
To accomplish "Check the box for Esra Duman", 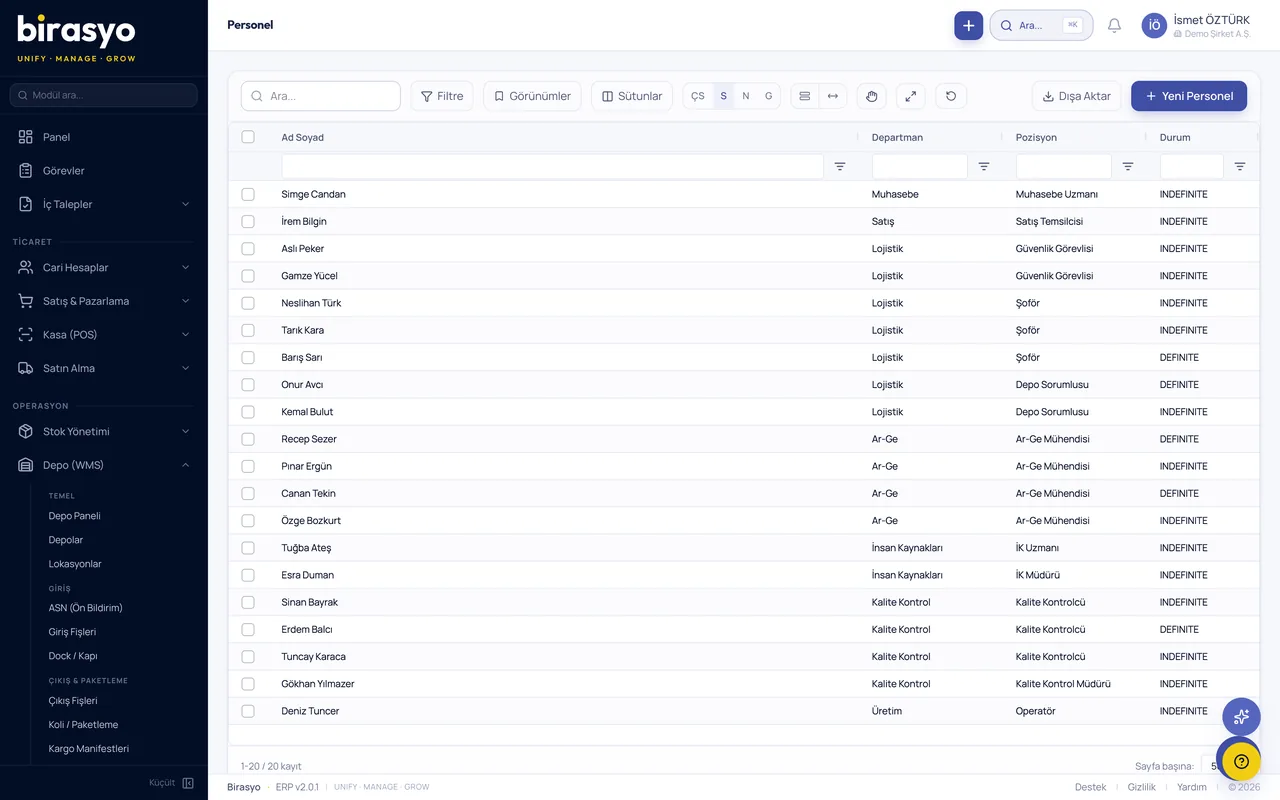I will coord(248,575).
